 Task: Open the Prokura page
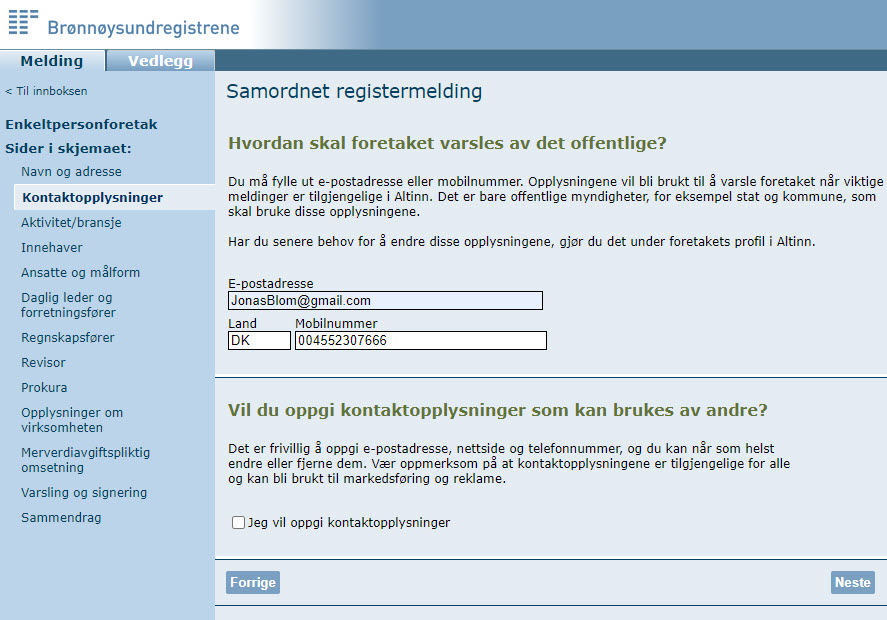[x=44, y=388]
